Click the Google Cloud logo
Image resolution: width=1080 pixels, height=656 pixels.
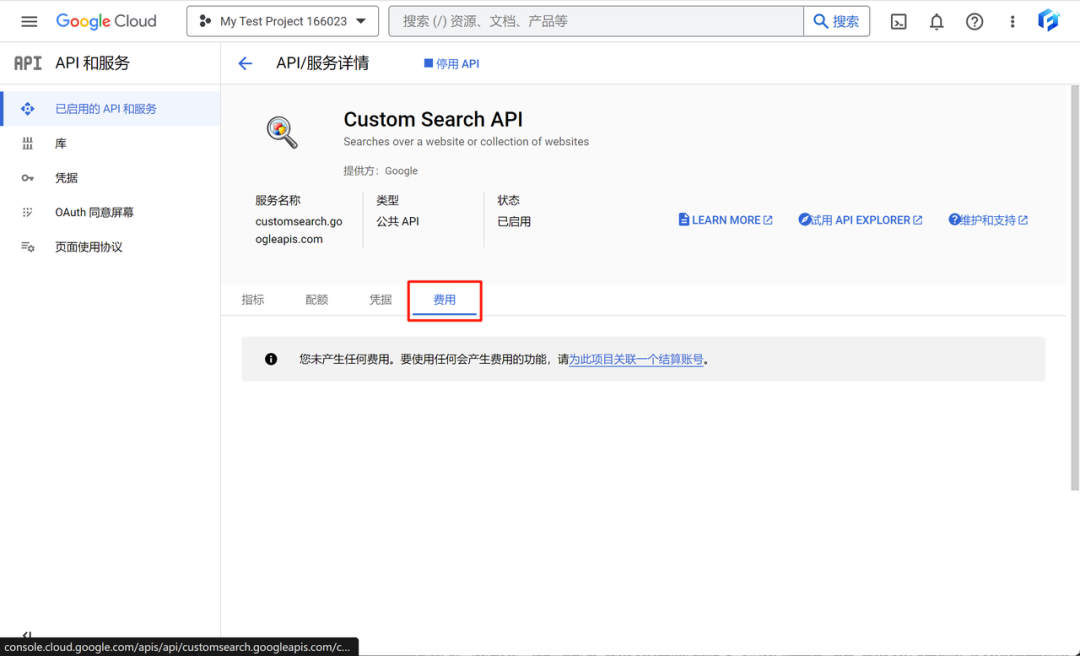(x=106, y=21)
